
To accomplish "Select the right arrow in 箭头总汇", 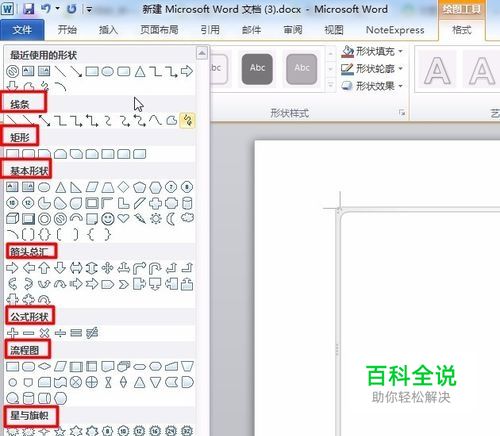I will pos(12,268).
